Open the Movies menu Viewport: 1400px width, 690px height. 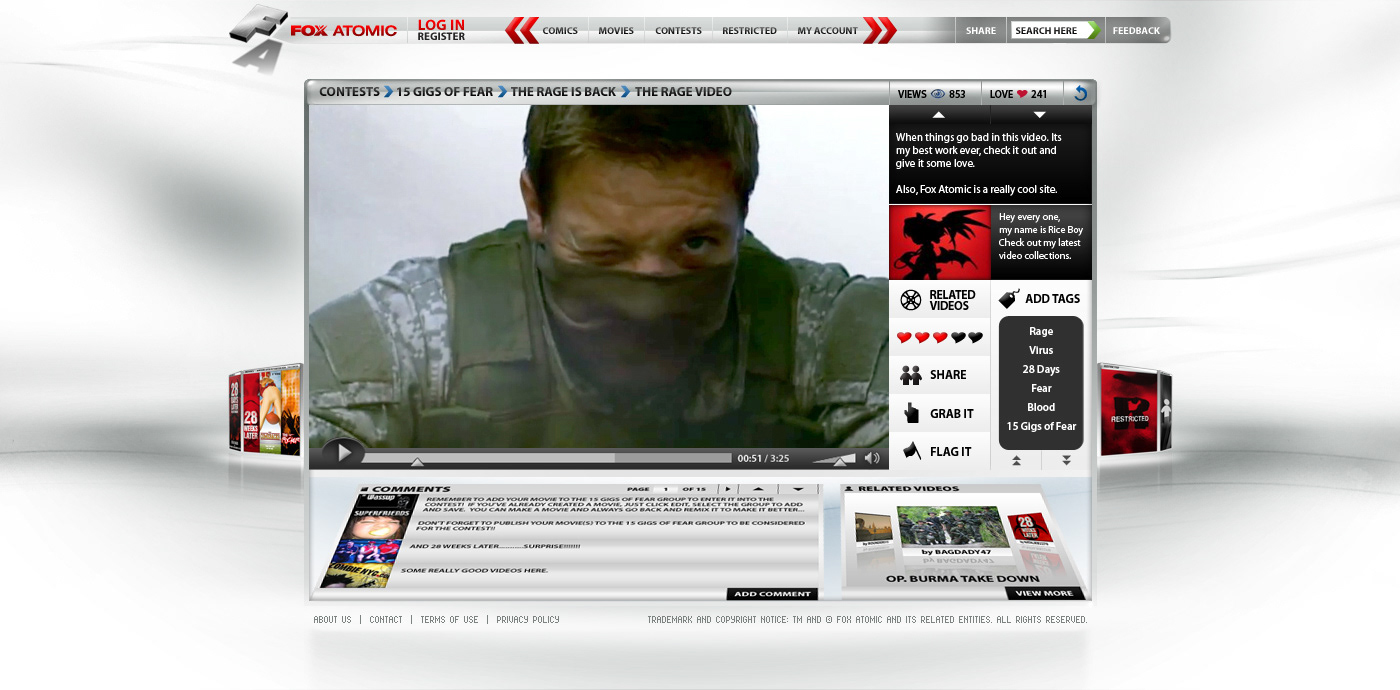(616, 31)
